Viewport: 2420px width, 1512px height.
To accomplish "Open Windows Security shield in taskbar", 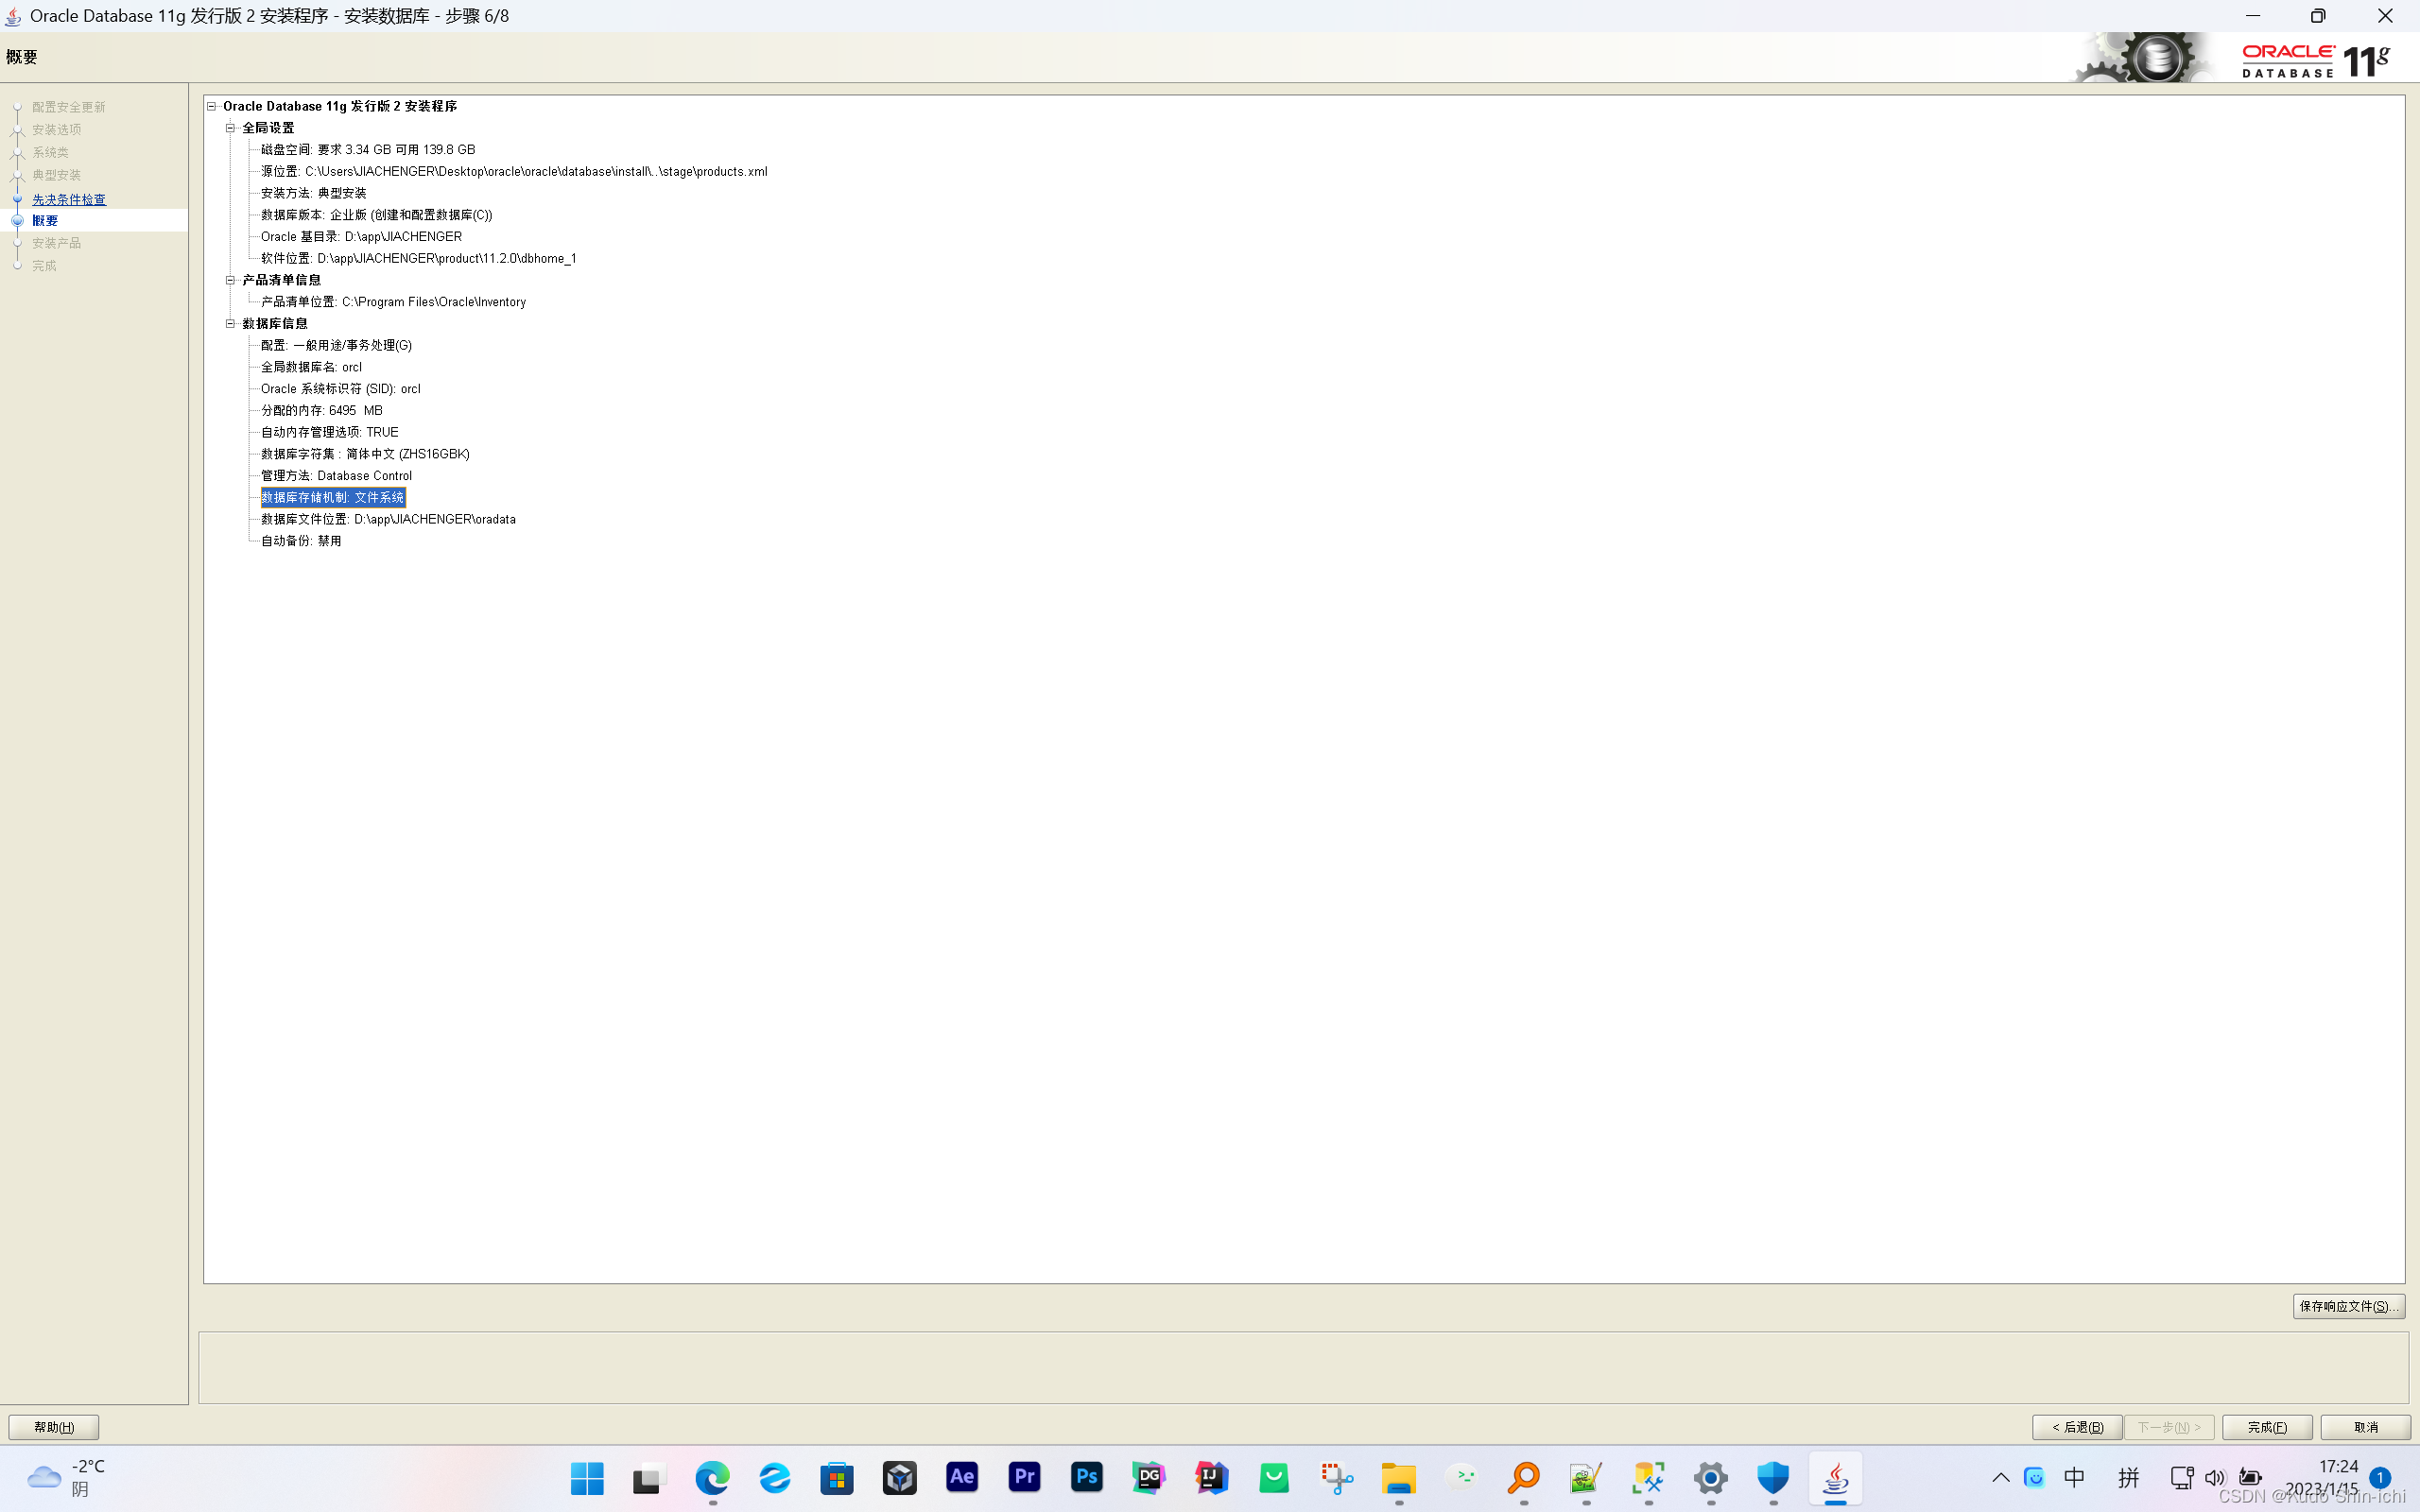I will pos(1773,1478).
